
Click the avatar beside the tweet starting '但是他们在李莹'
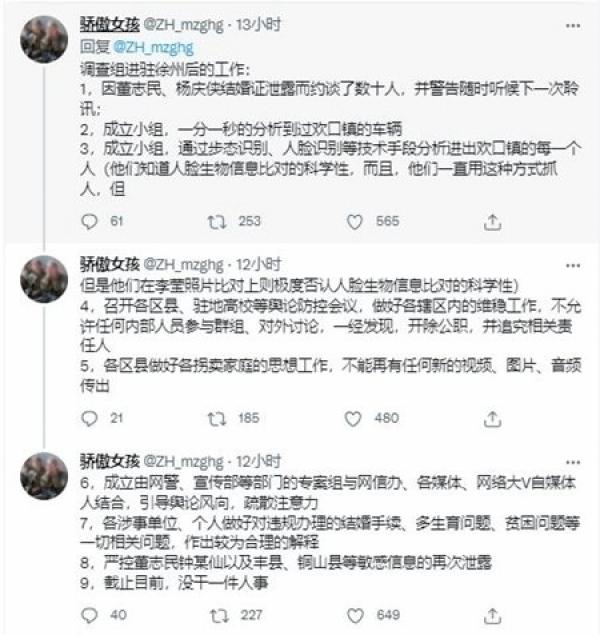(45, 278)
